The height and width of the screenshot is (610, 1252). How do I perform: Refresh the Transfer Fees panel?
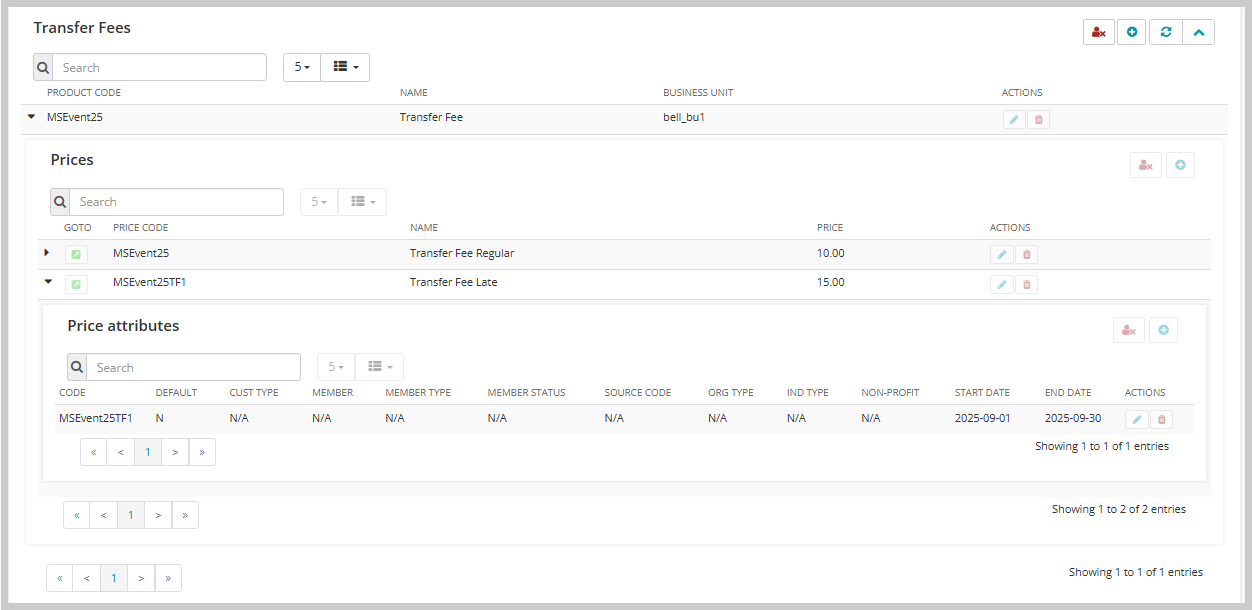click(1165, 32)
